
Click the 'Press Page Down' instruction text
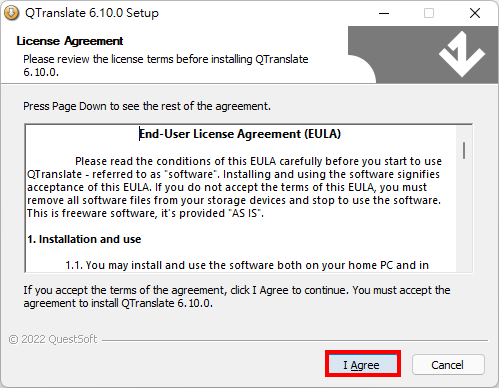(147, 106)
